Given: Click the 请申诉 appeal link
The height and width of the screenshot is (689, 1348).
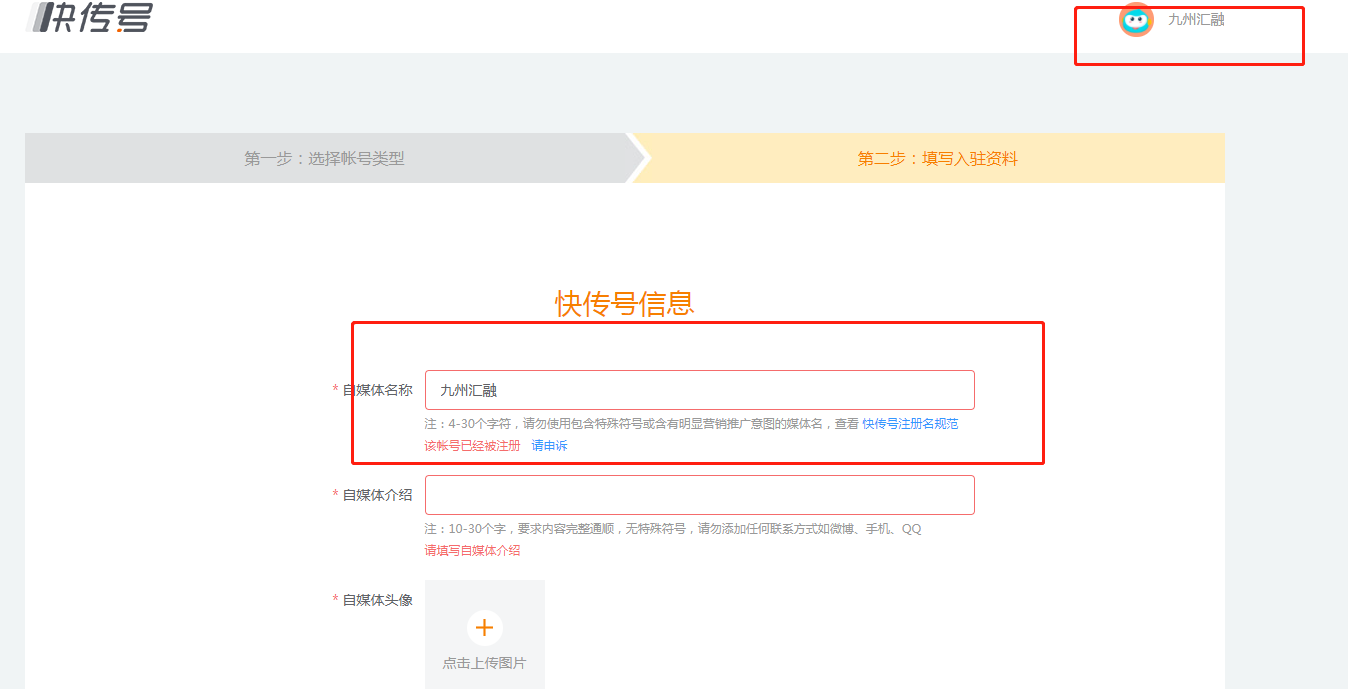Looking at the screenshot, I should (549, 446).
